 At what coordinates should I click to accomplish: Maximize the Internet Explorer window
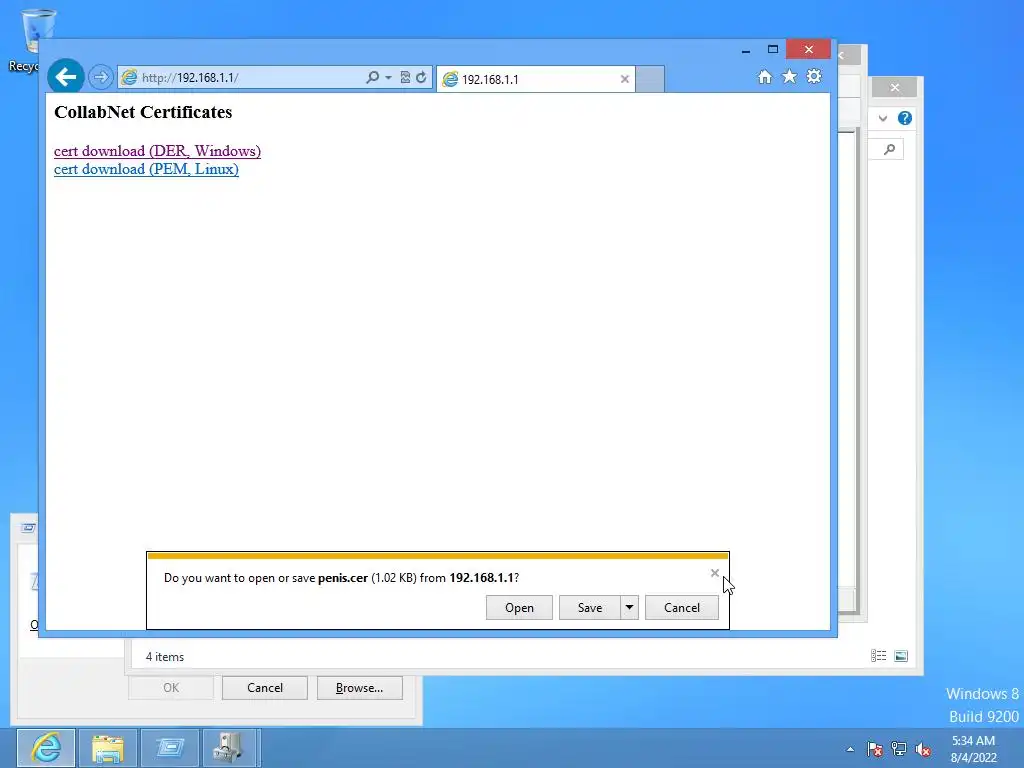click(773, 49)
